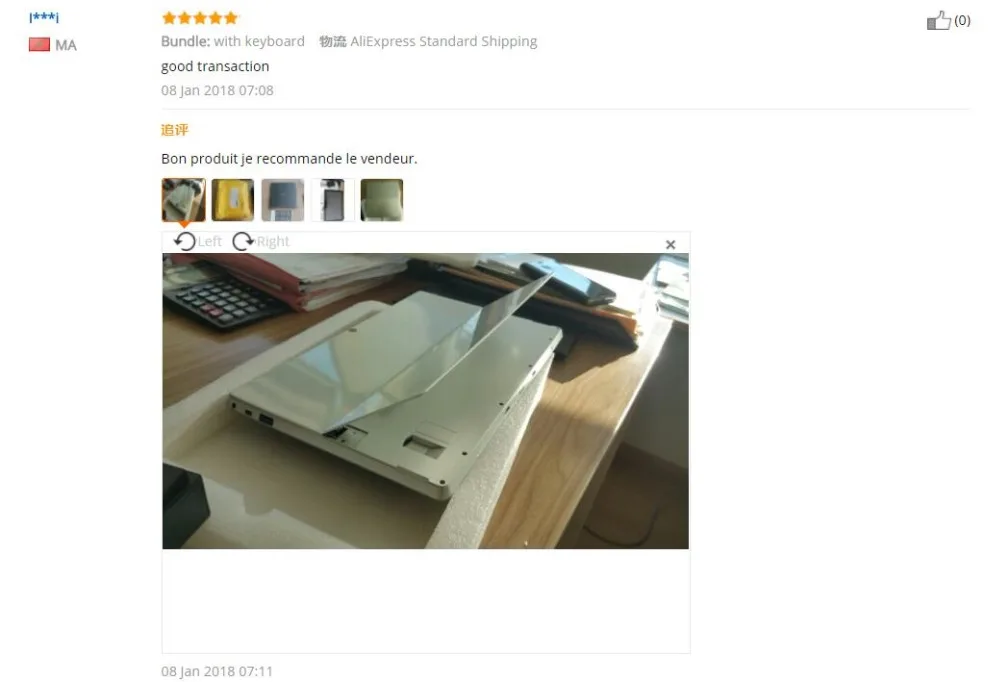Click the Right rotate text label
Screen dimensions: 1000x682
[x=273, y=241]
